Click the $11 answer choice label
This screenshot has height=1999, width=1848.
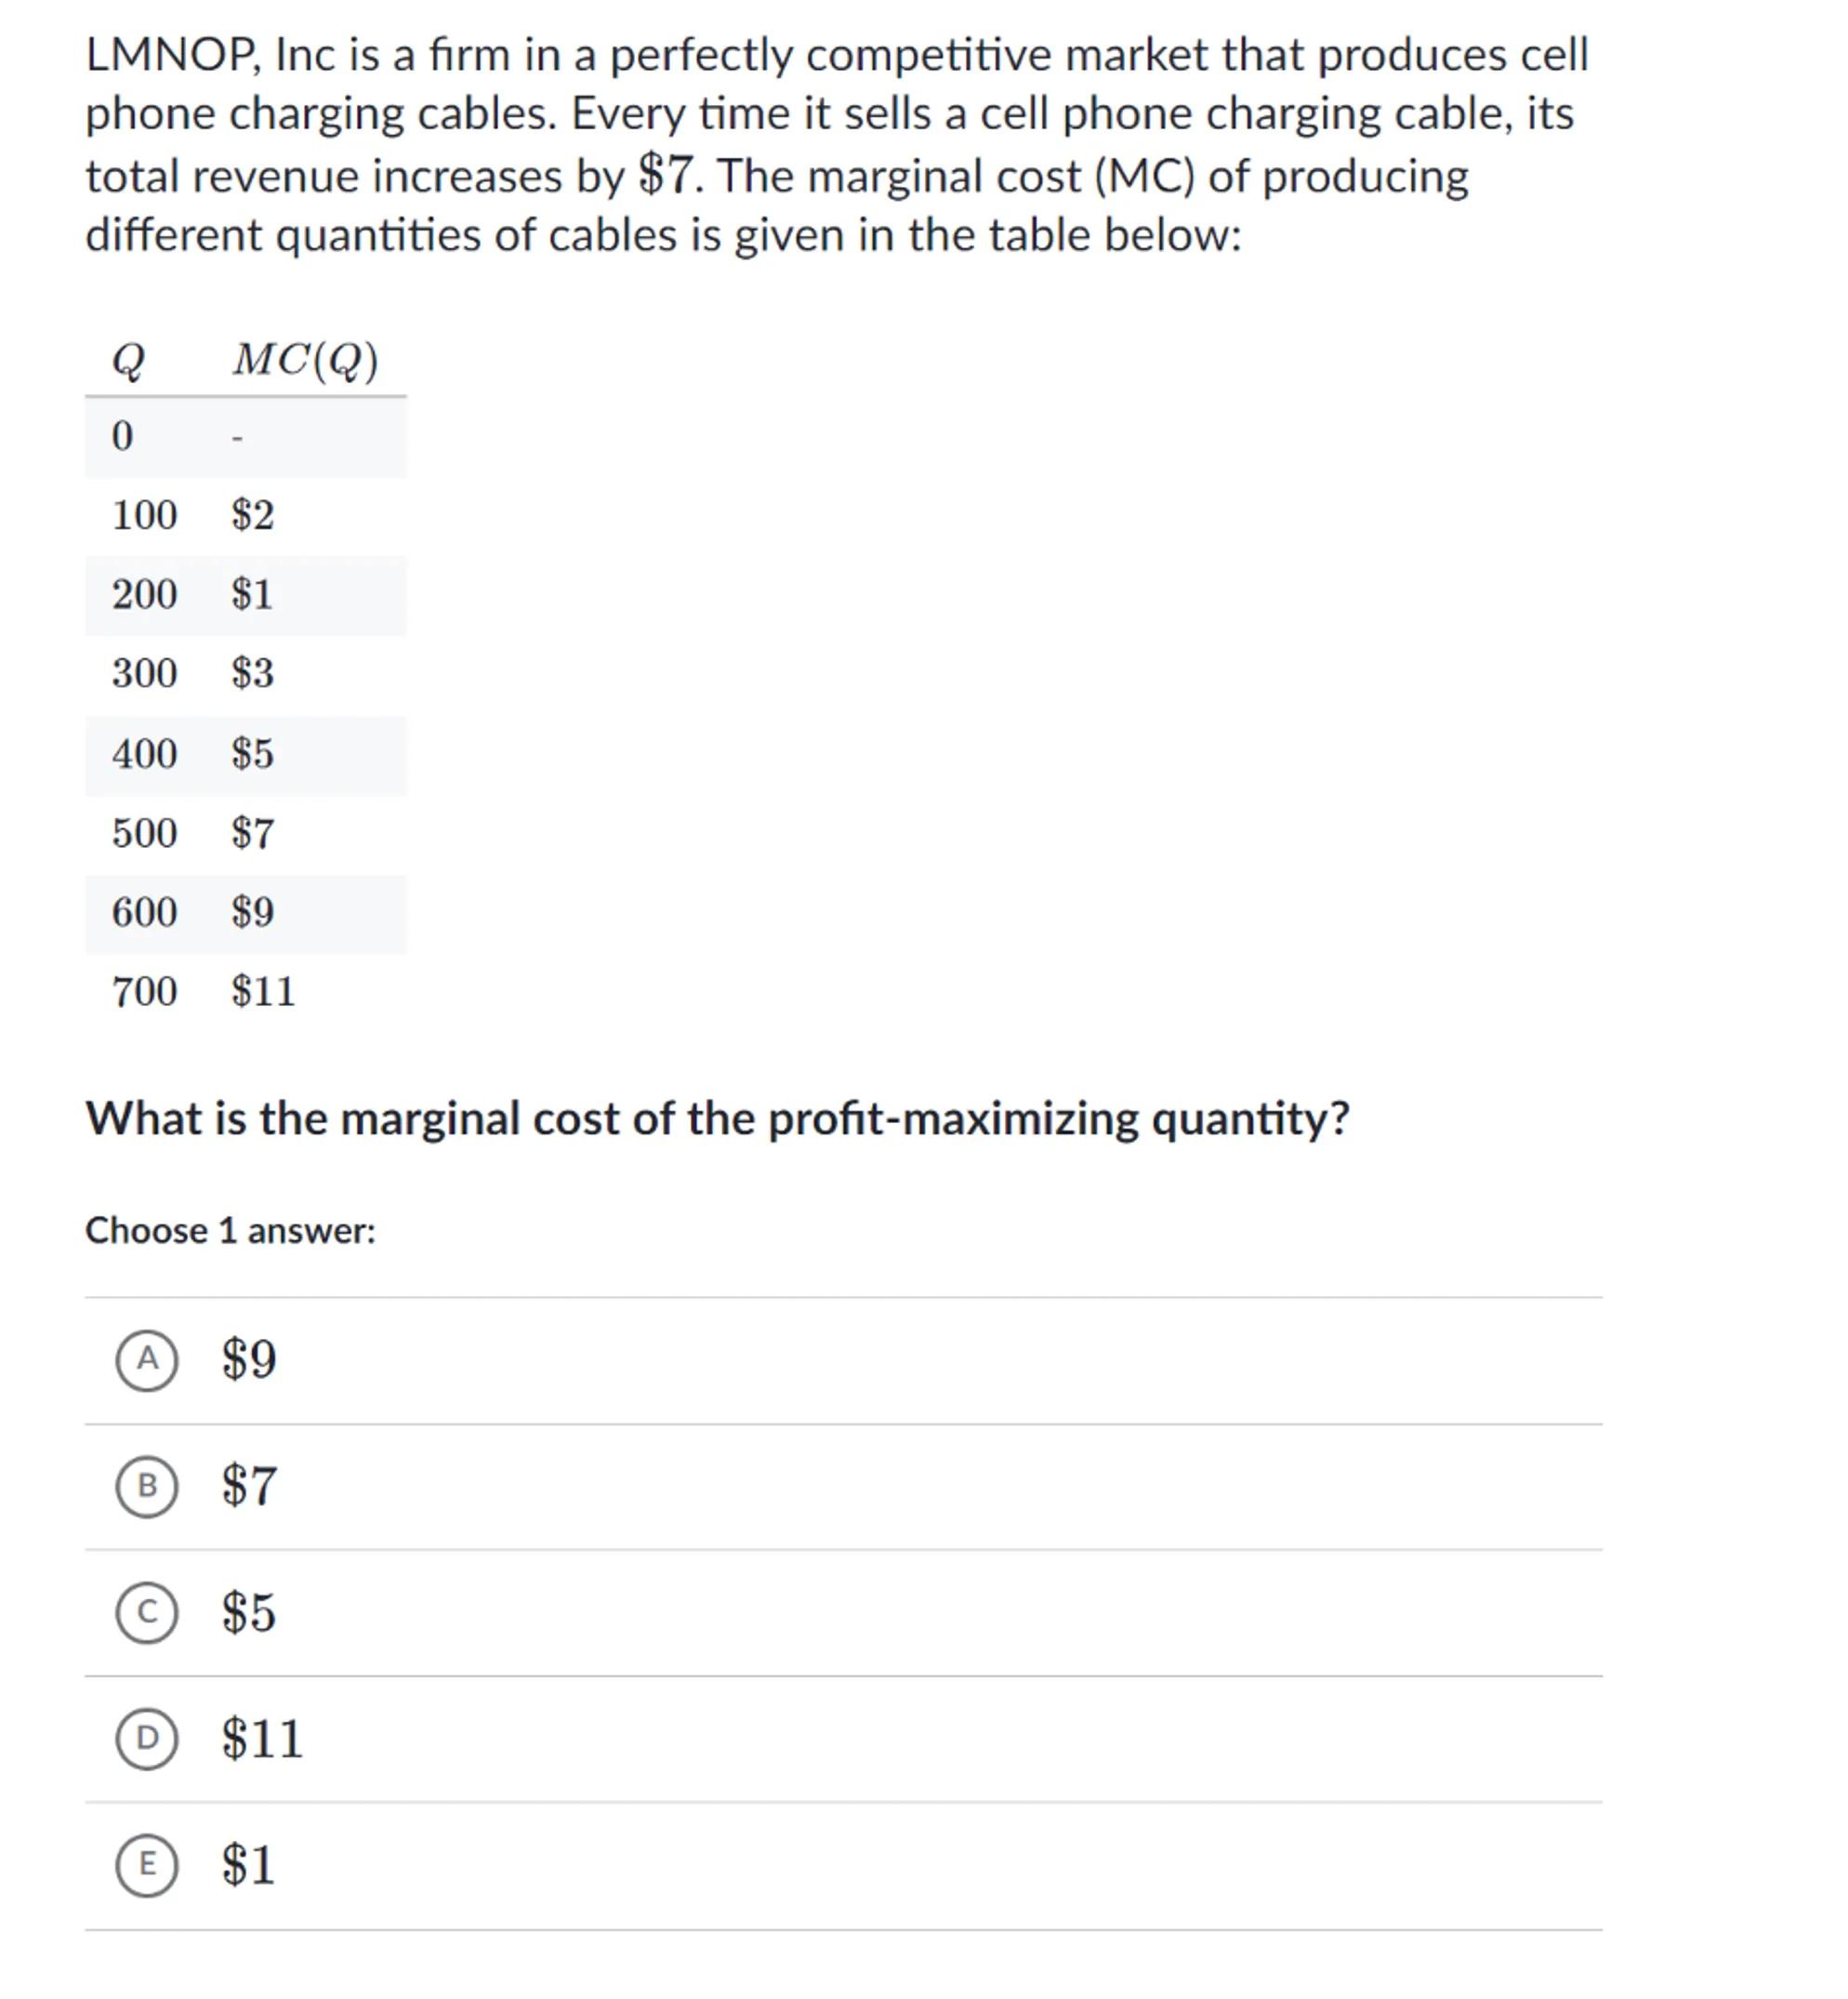(262, 1738)
